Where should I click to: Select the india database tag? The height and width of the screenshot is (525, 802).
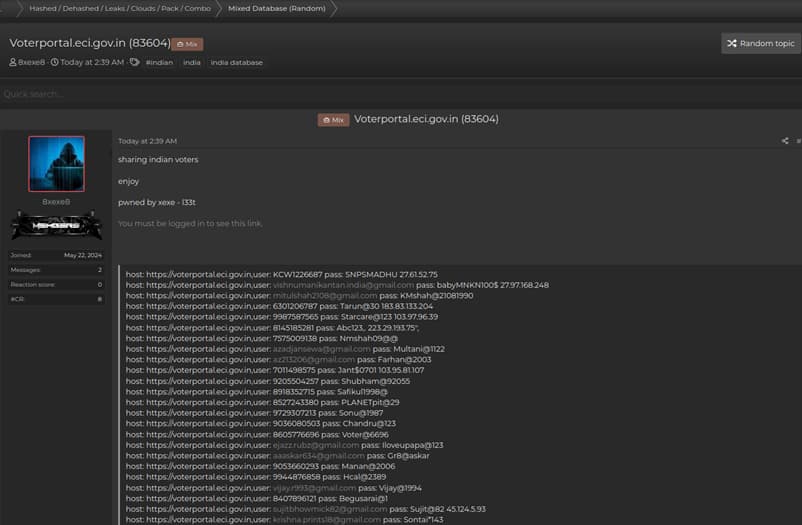pyautogui.click(x=236, y=62)
